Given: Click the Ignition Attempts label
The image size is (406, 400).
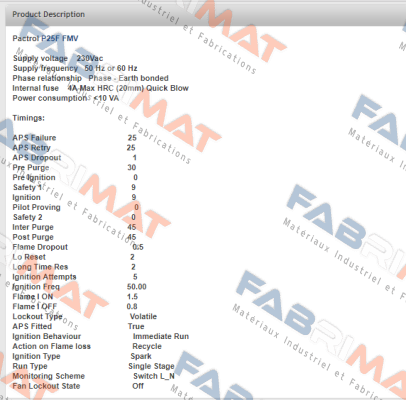Looking at the screenshot, I should (x=44, y=277).
